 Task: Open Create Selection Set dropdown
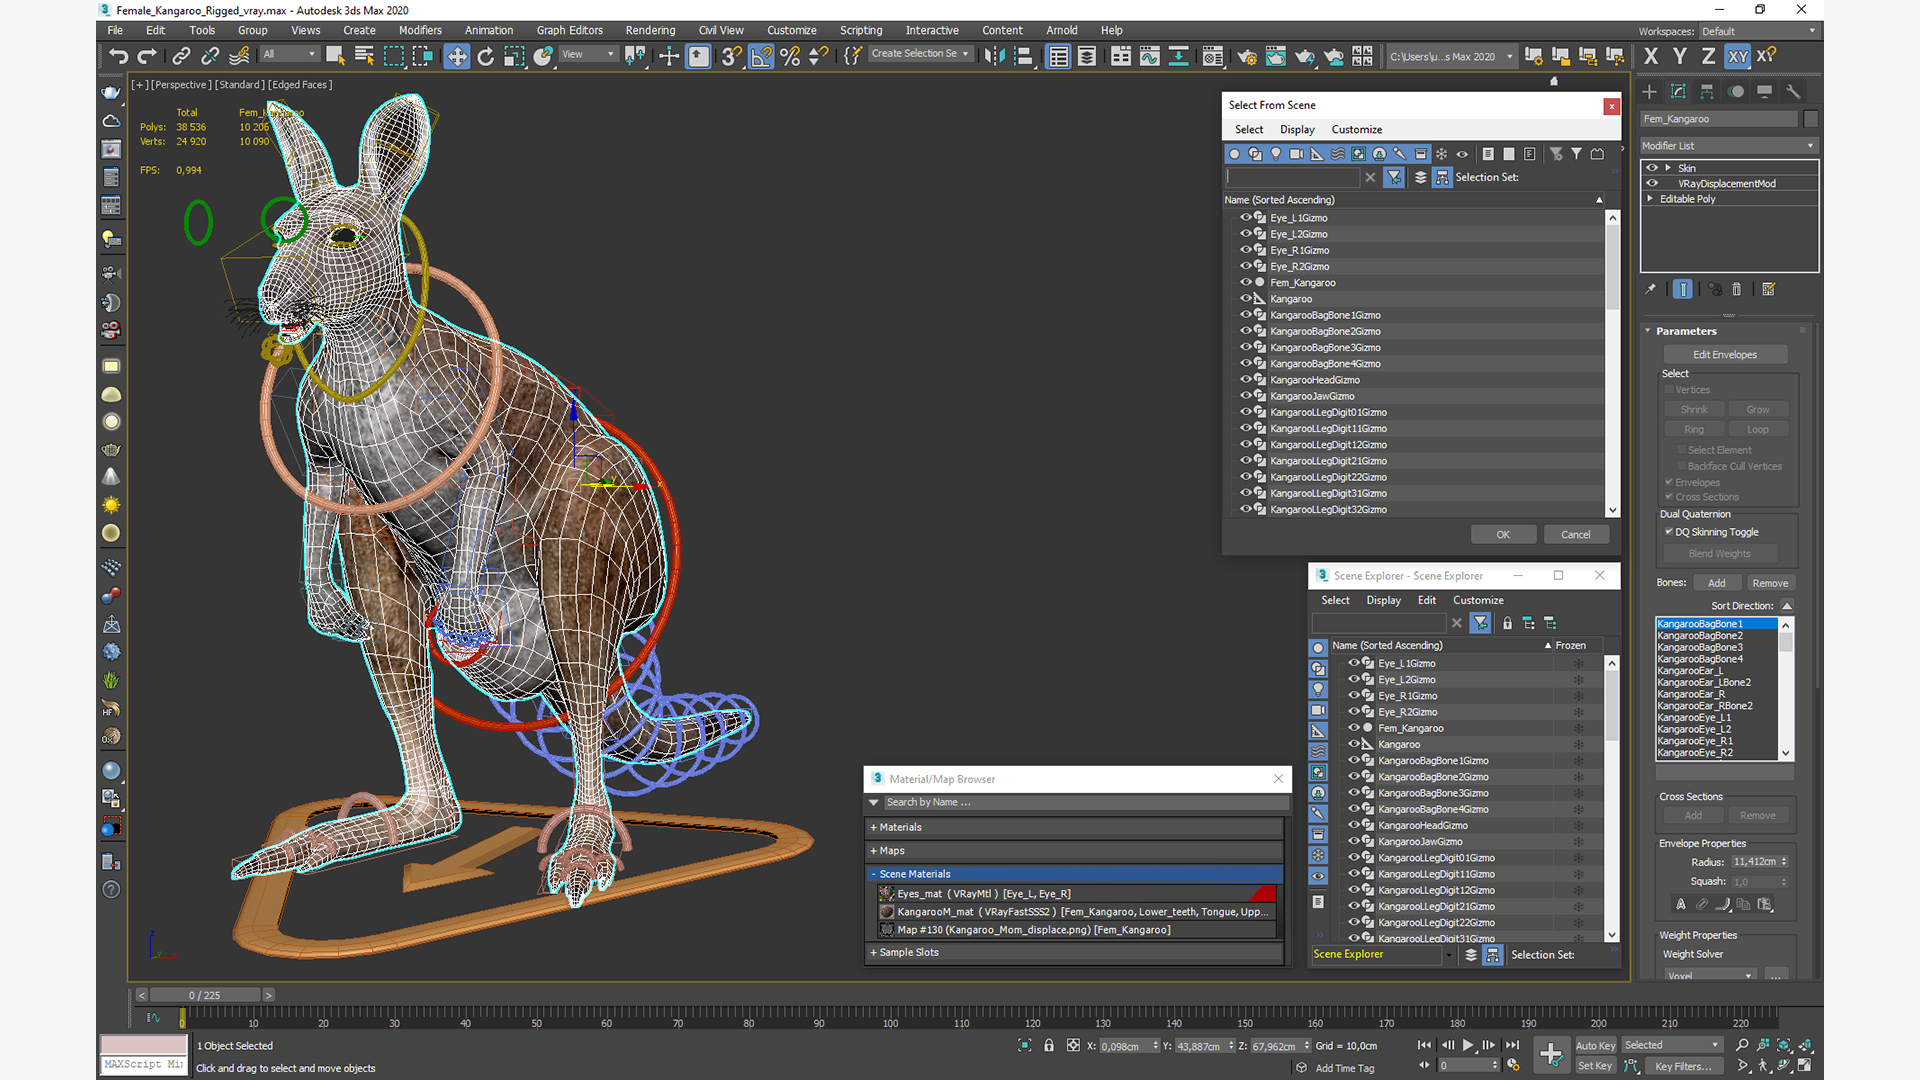coord(920,54)
